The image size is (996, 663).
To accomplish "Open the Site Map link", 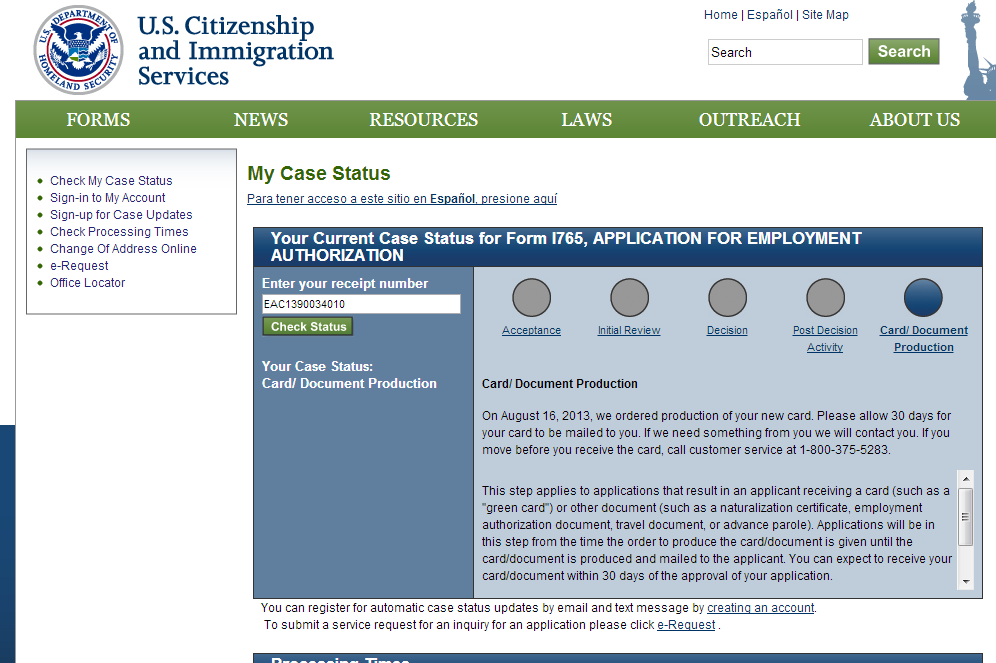I will pos(825,15).
